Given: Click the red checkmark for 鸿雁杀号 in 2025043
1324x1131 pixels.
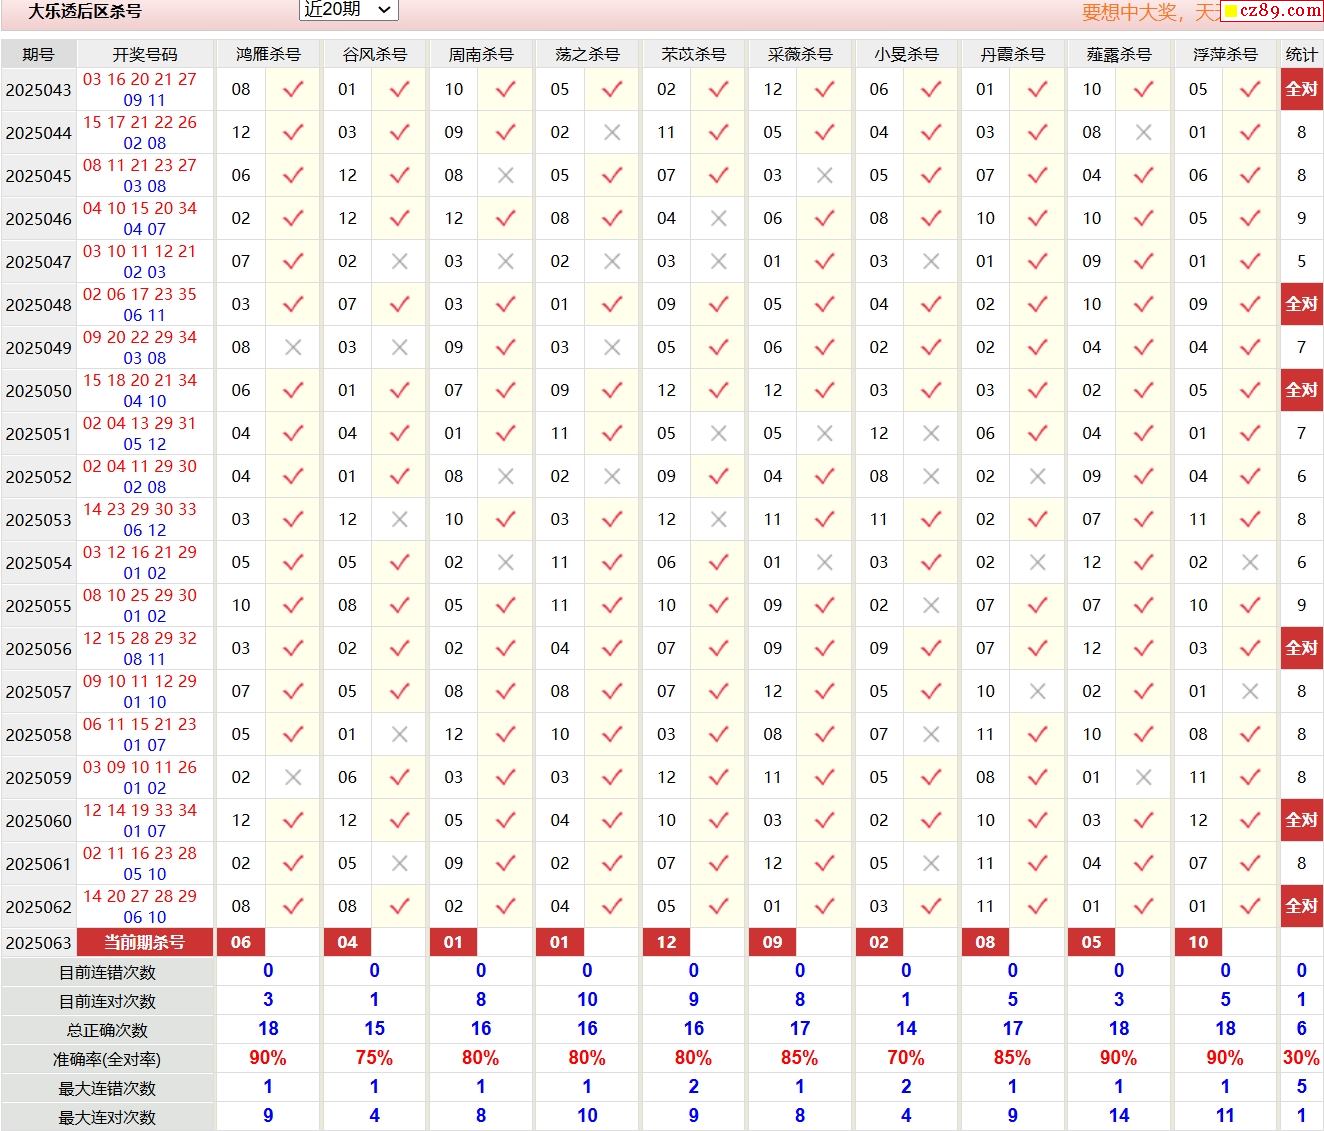Looking at the screenshot, I should click(x=293, y=89).
